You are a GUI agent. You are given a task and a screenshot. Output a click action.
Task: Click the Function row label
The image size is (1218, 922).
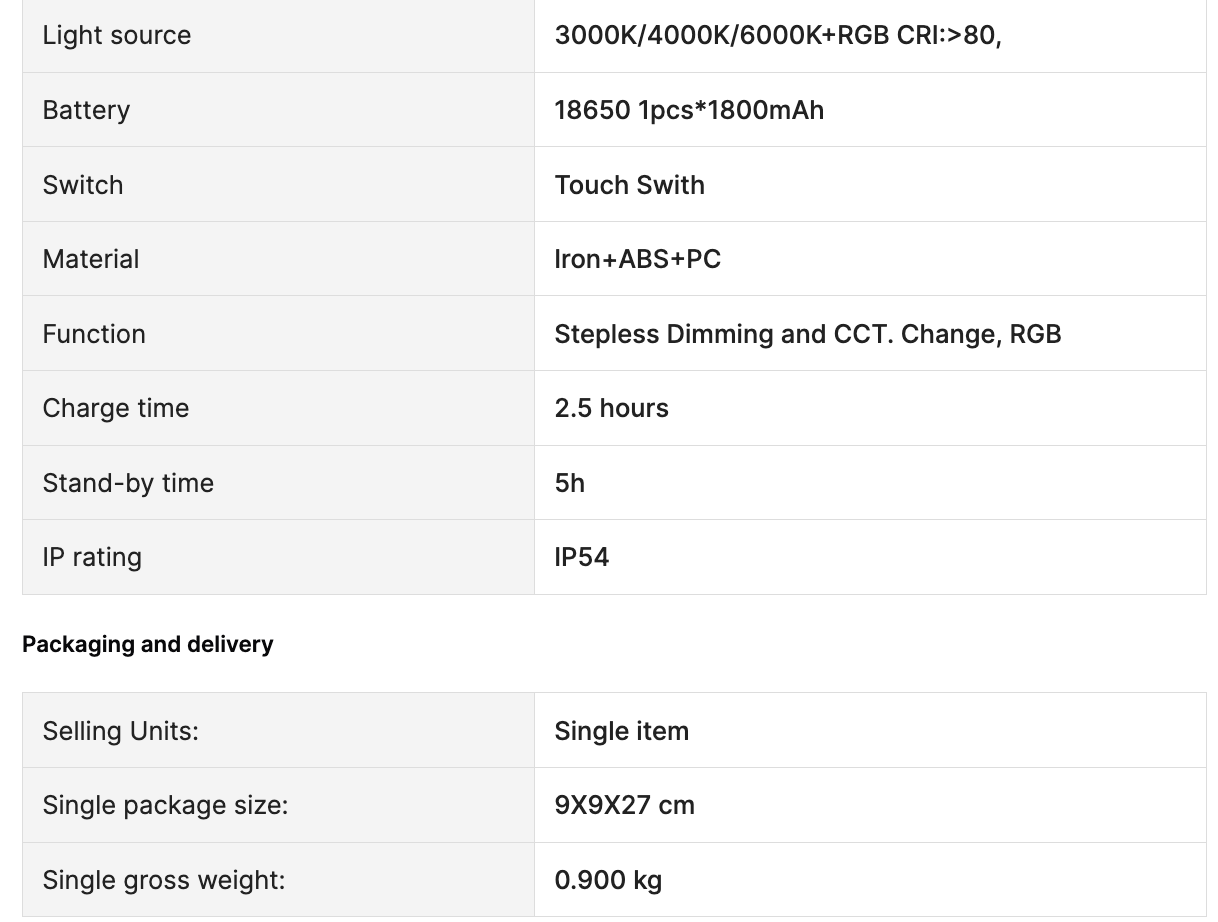click(x=94, y=334)
